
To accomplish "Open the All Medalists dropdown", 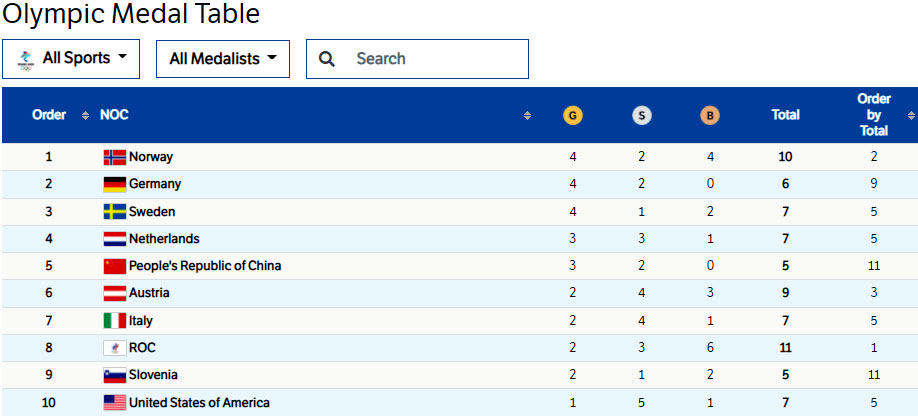I will click(x=222, y=59).
